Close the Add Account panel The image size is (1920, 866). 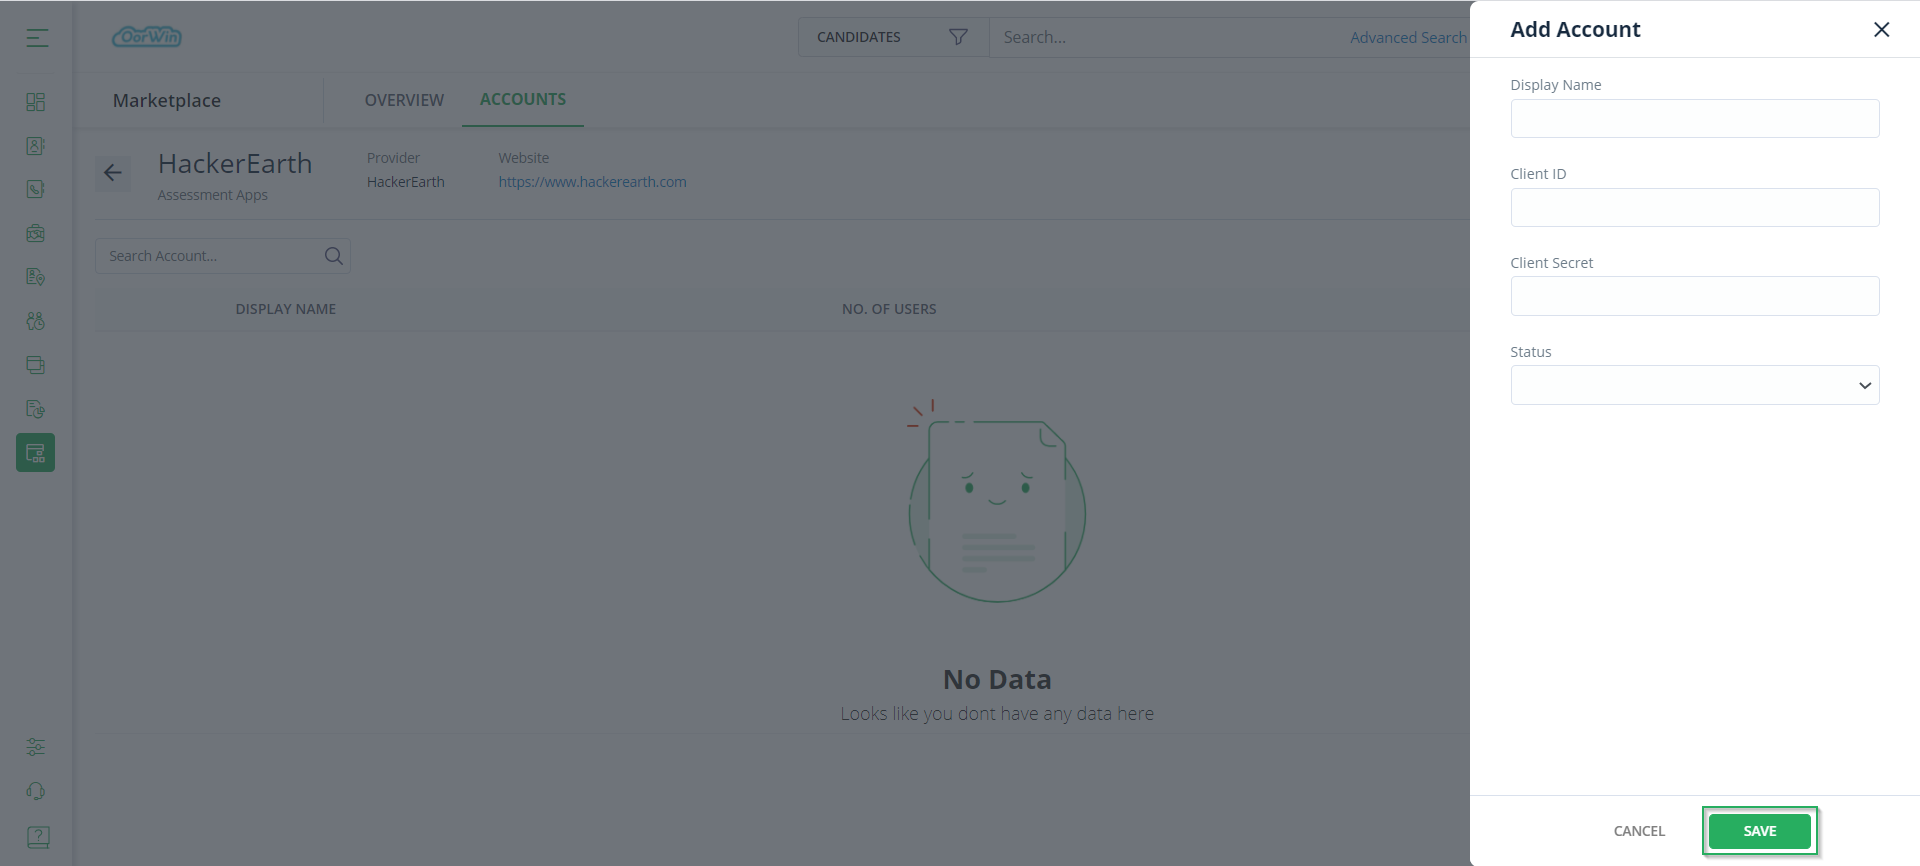(x=1881, y=29)
